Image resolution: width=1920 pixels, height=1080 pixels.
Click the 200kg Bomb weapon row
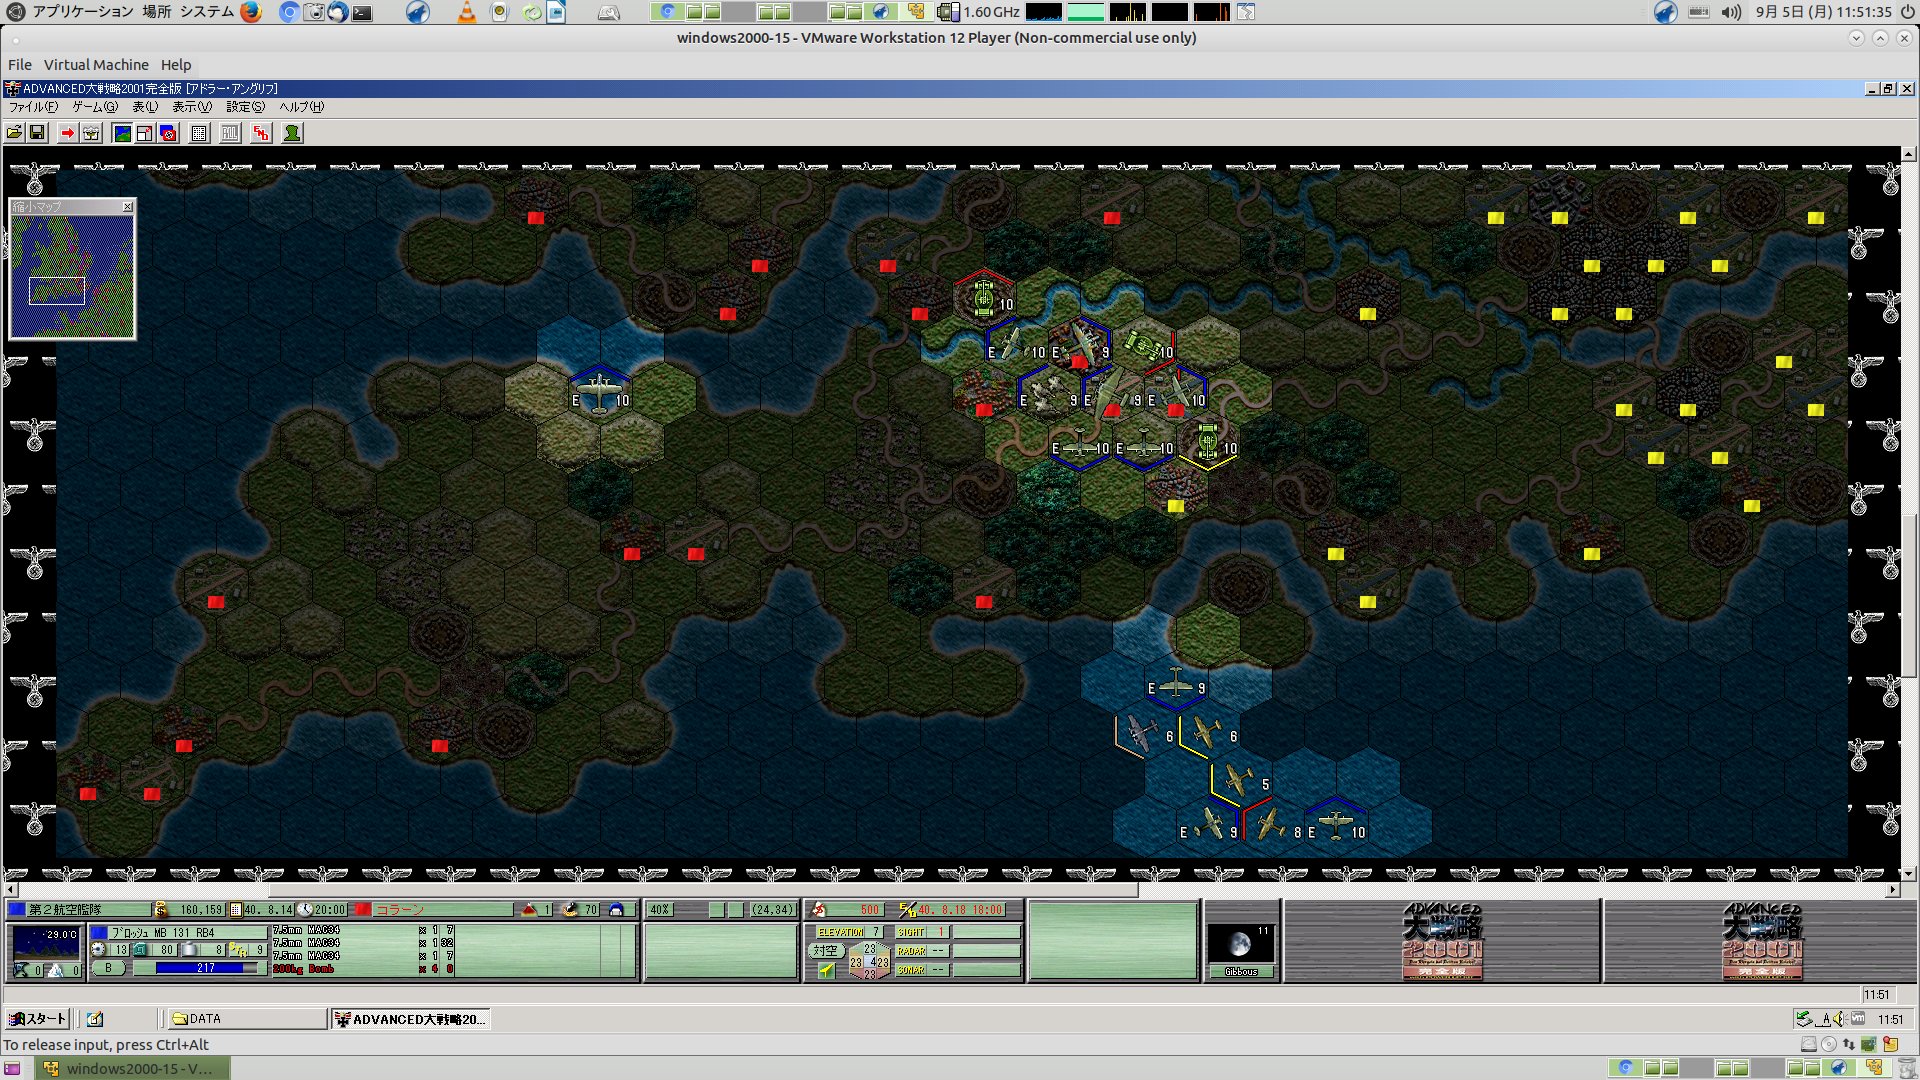coord(363,969)
